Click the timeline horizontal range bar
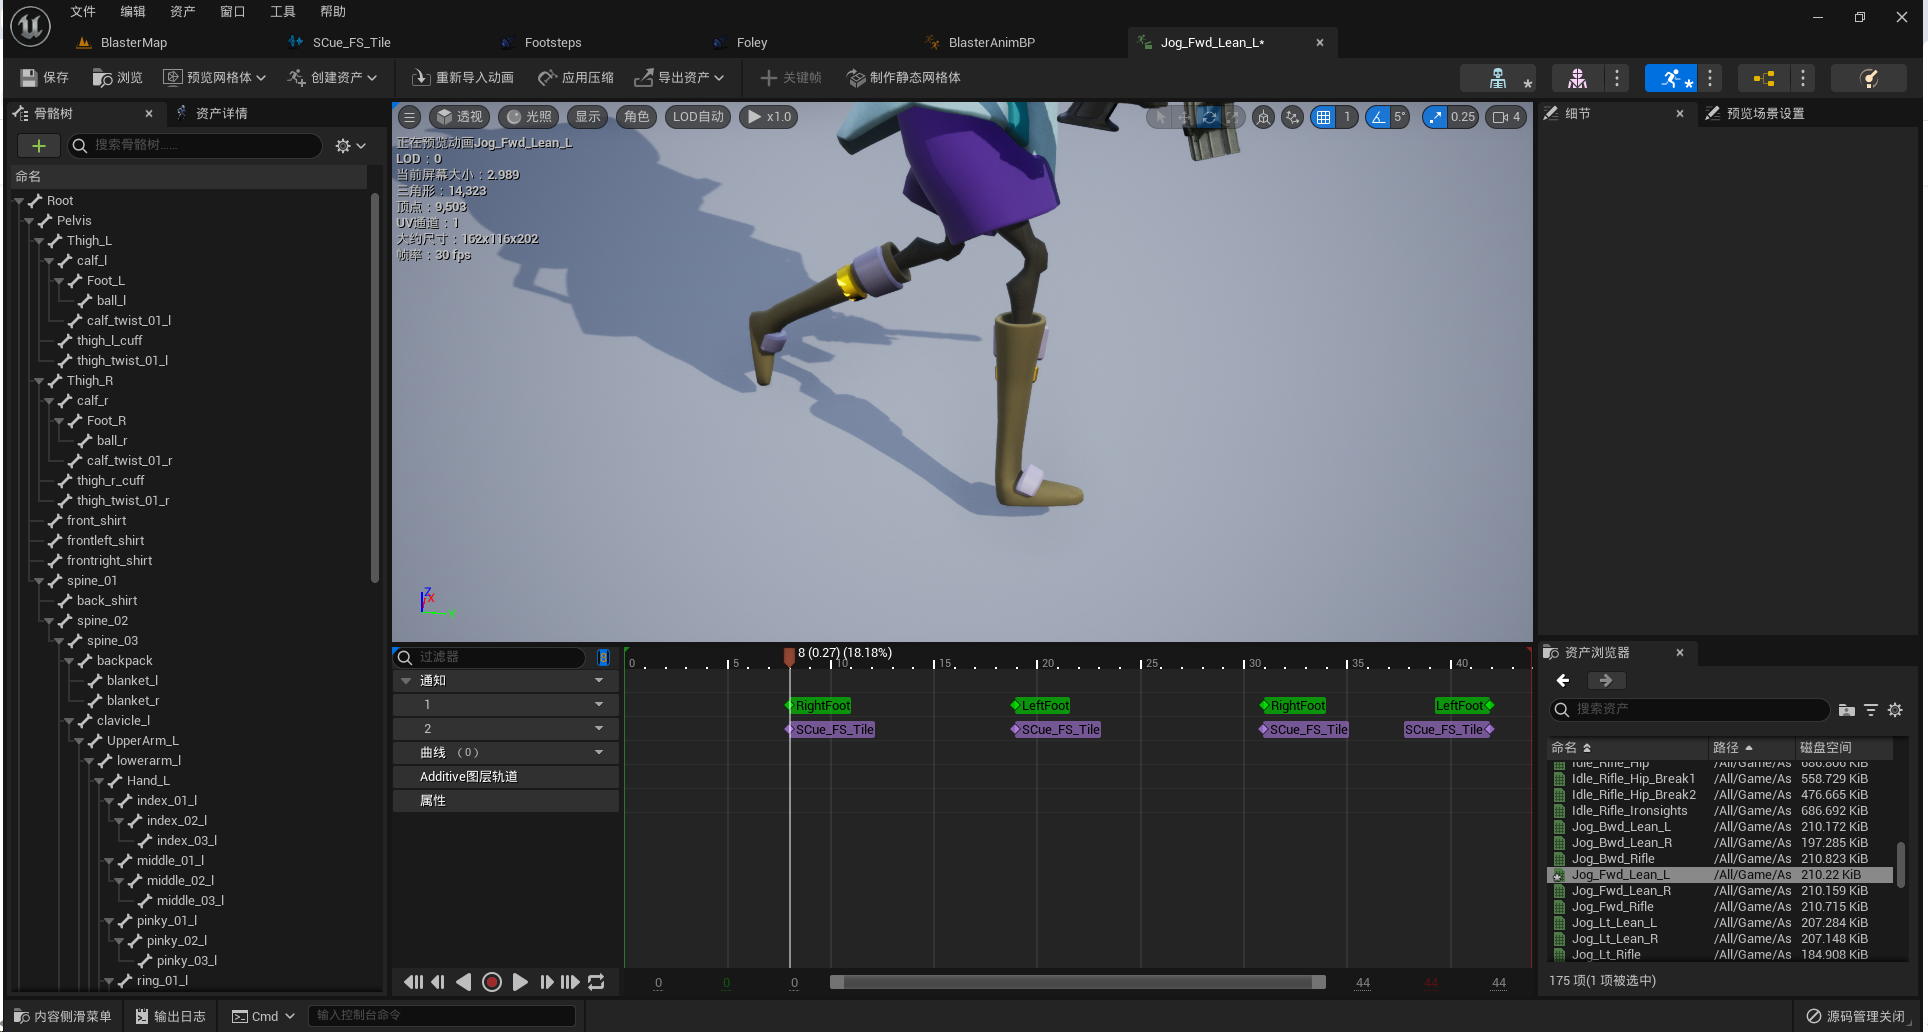 click(x=1078, y=982)
